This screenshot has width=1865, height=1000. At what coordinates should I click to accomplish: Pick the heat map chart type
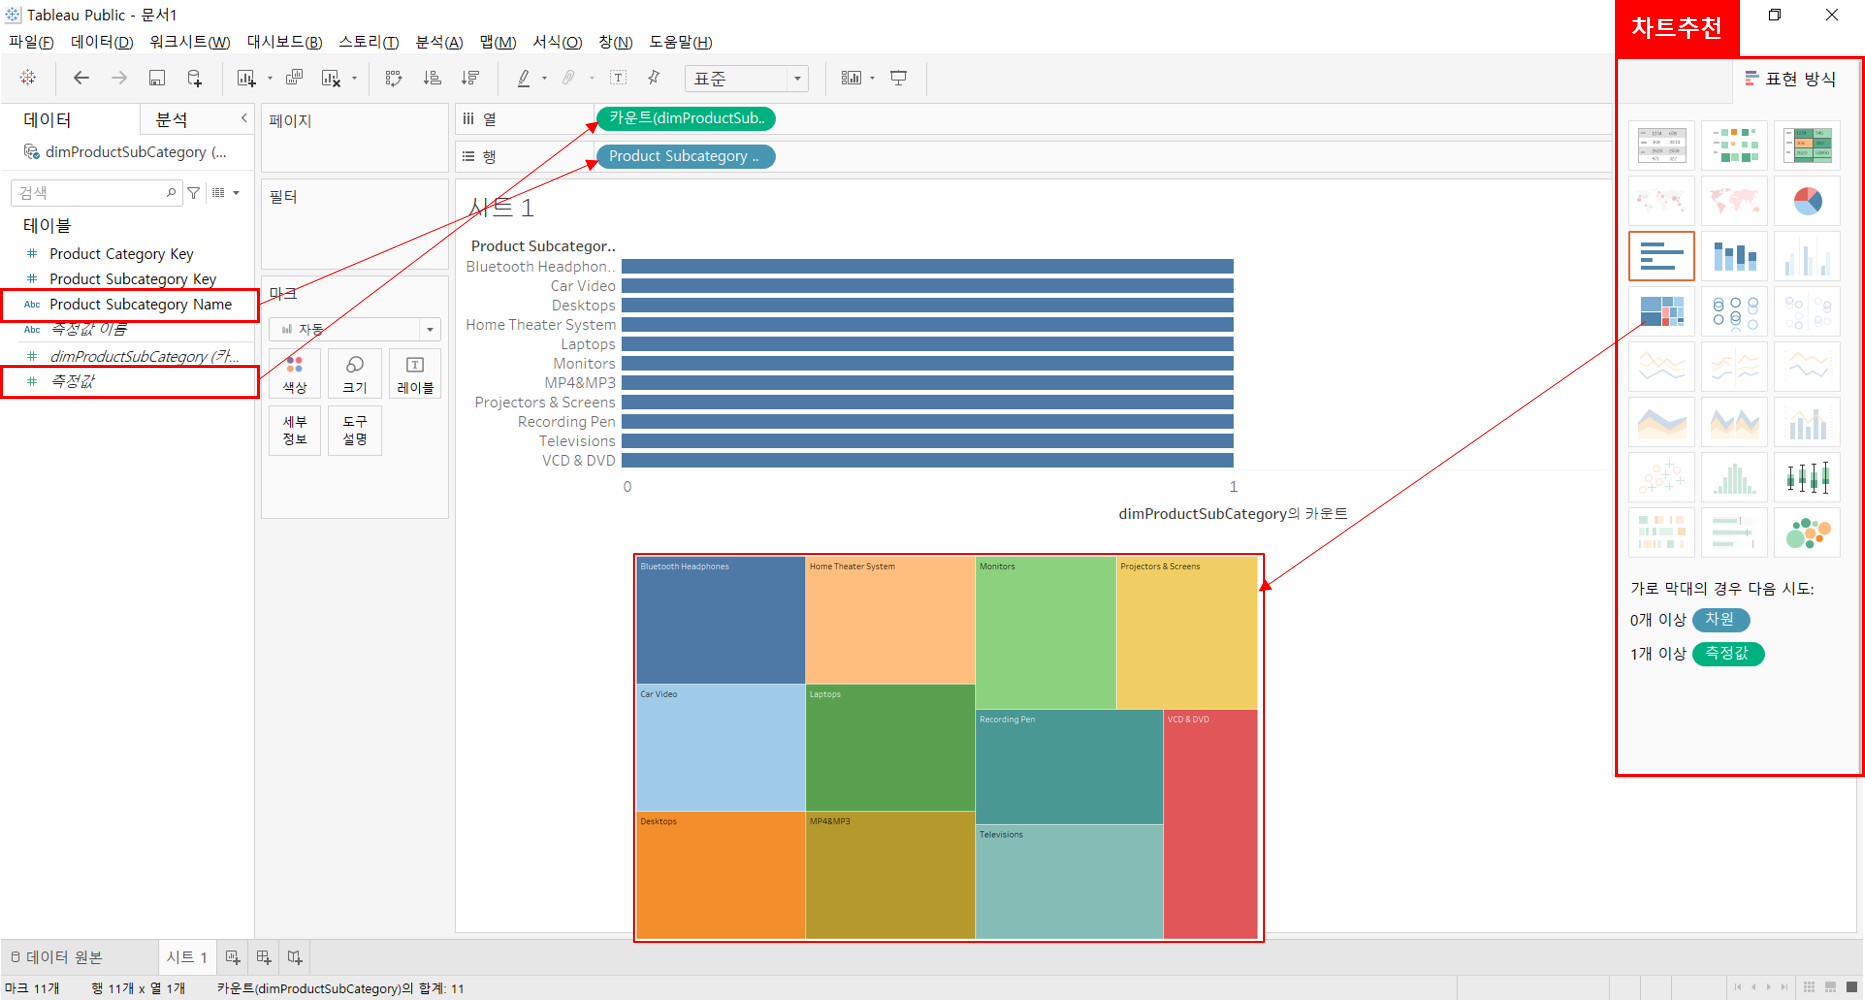point(1735,146)
